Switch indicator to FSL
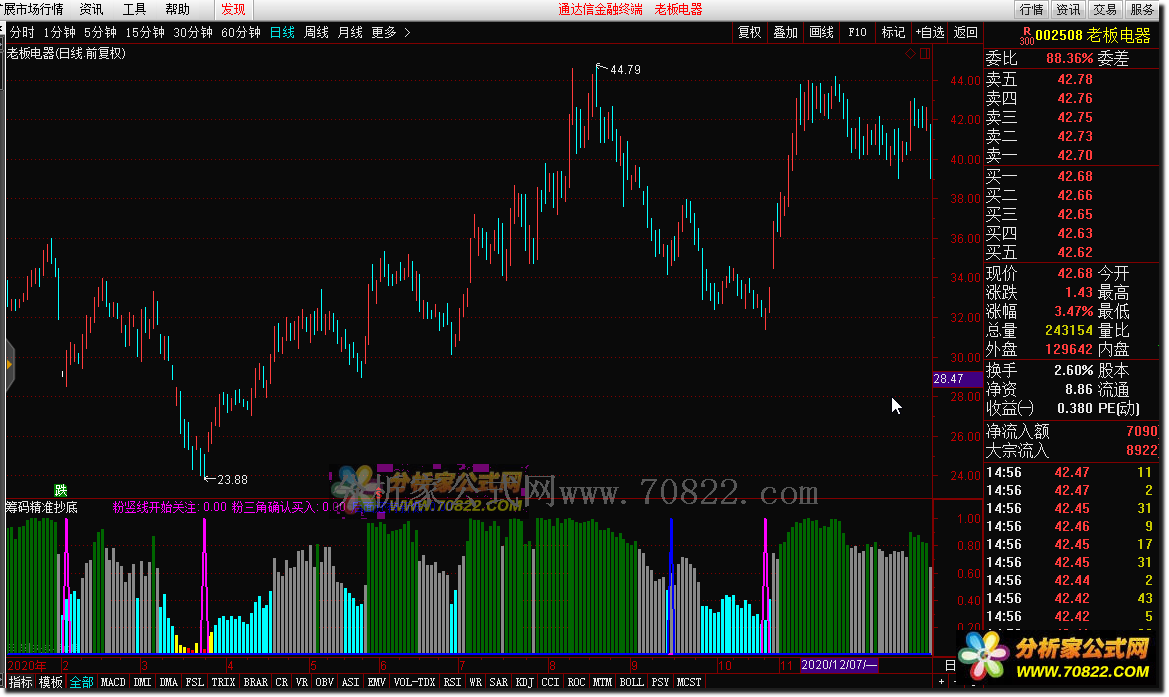 click(x=195, y=682)
